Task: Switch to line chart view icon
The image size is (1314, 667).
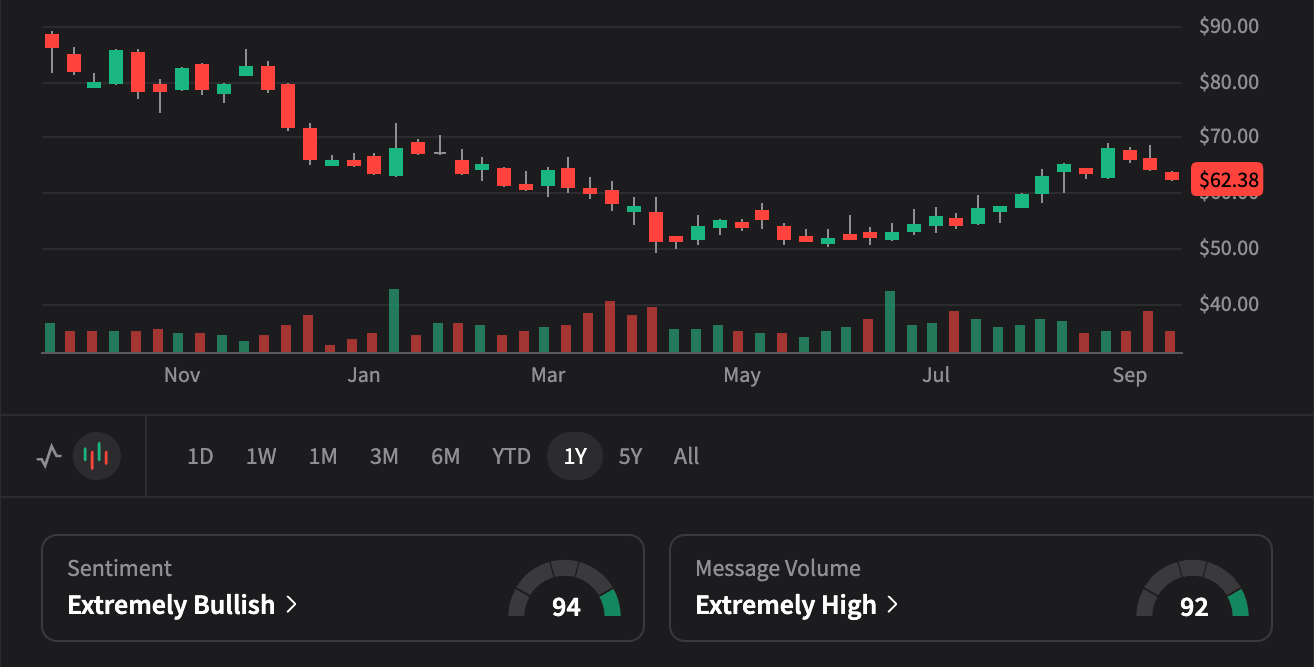Action: click(48, 457)
